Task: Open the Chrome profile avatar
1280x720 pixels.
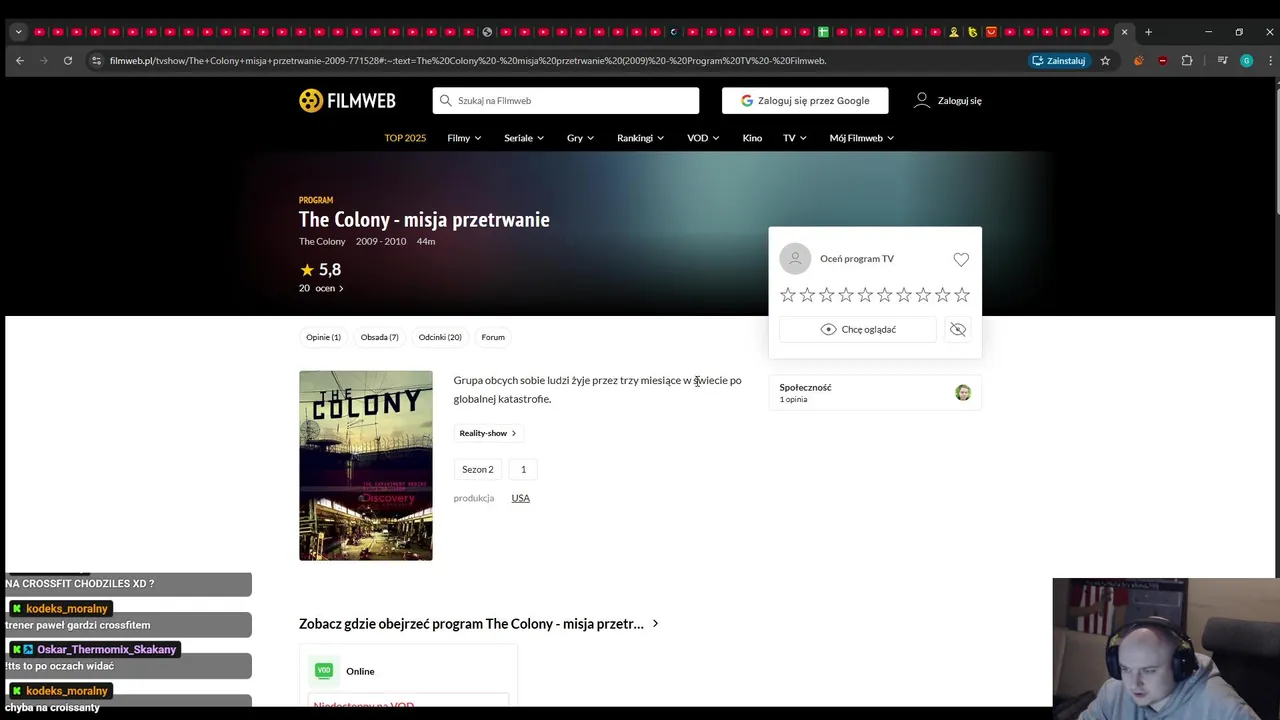Action: (x=1246, y=60)
